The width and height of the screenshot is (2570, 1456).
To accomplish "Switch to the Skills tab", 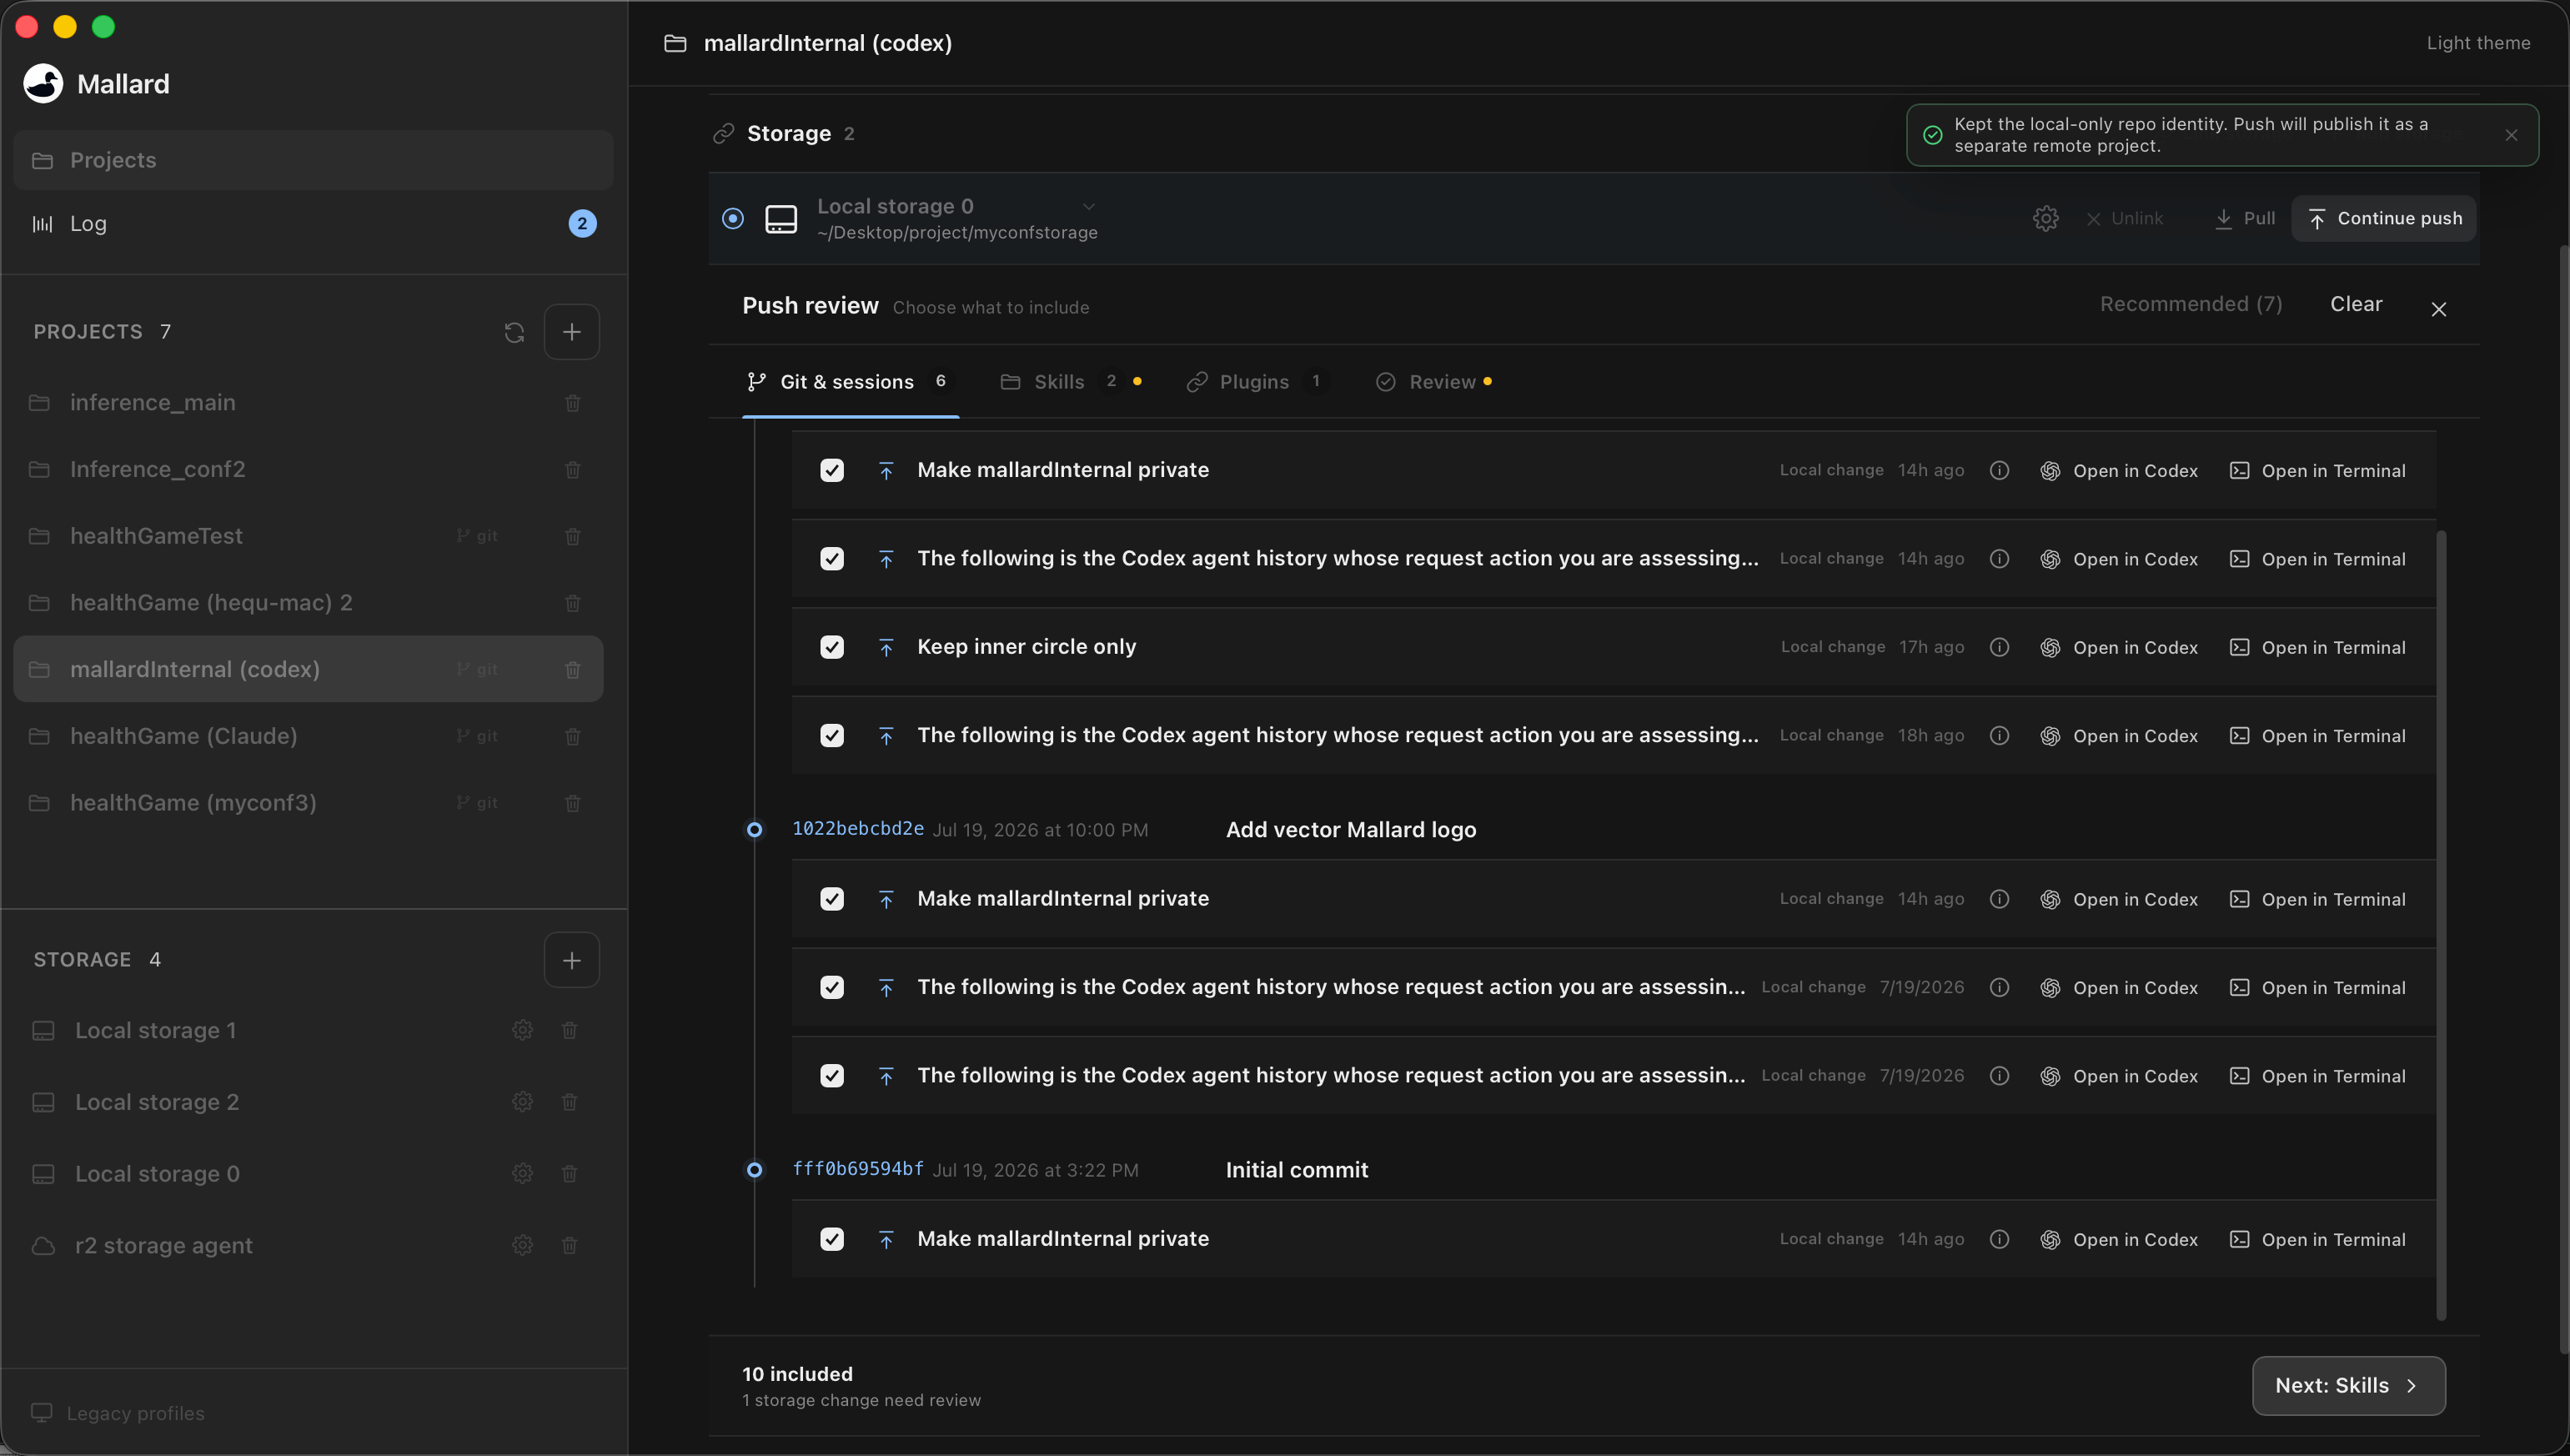I will click(1071, 382).
